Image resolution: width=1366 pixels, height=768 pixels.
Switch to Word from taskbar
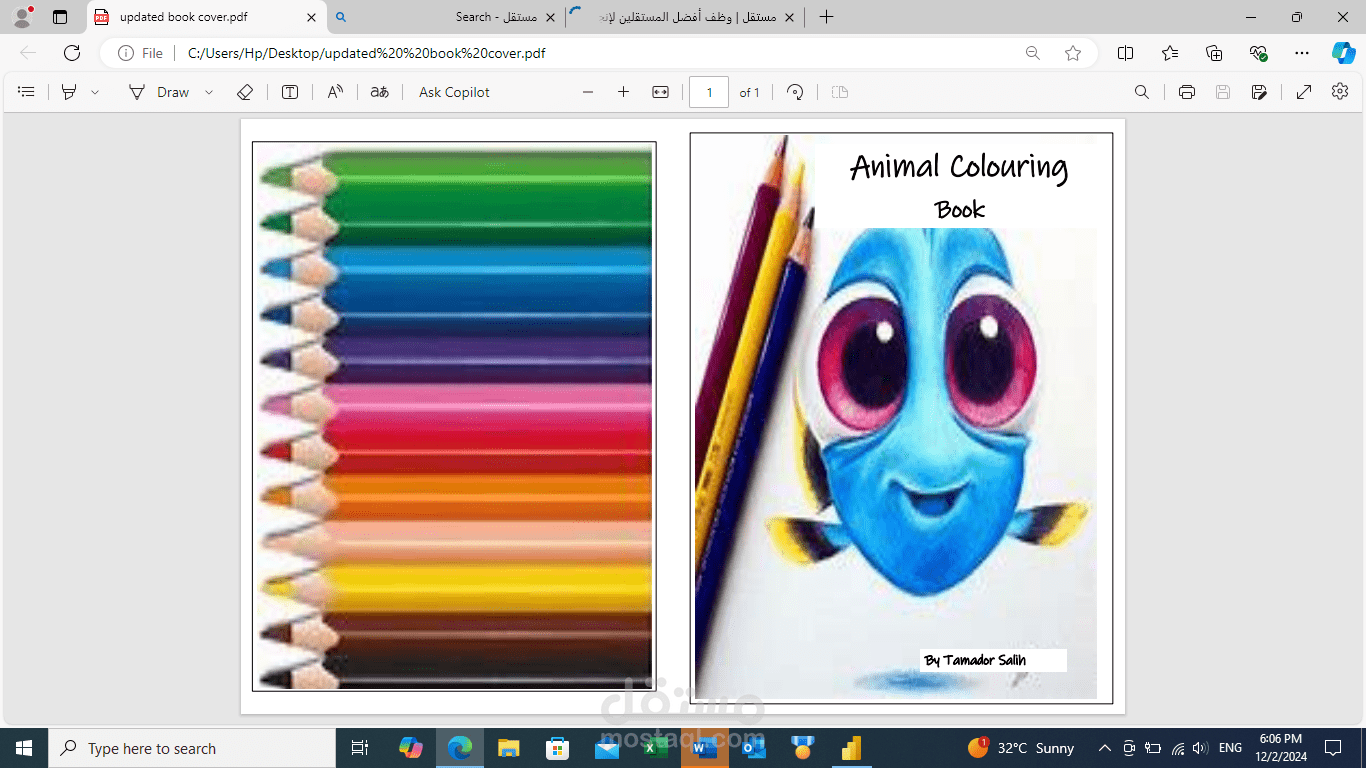(705, 748)
